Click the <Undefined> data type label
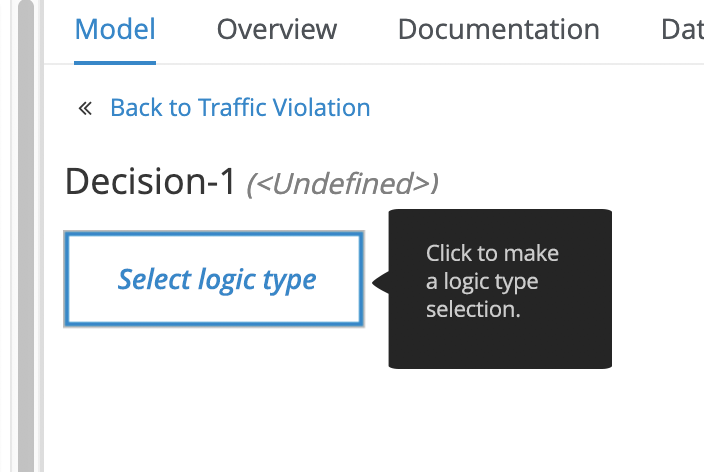This screenshot has width=704, height=472. tap(343, 184)
